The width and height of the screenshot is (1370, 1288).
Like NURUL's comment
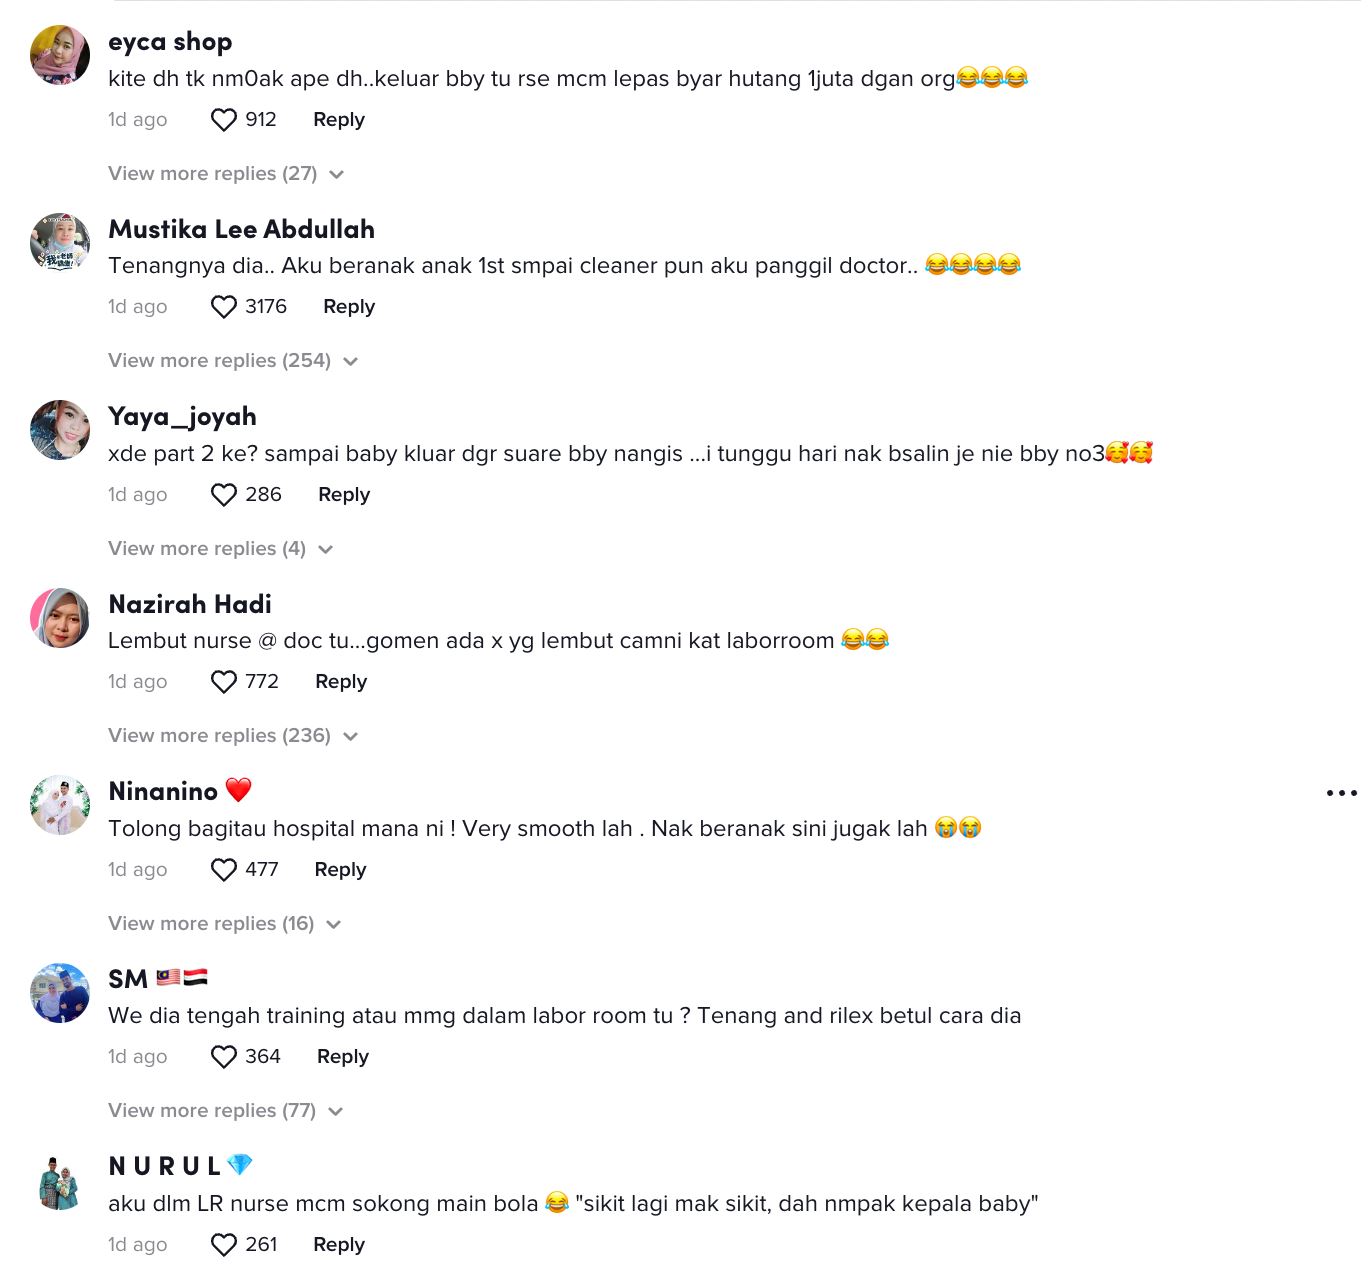tap(222, 1244)
